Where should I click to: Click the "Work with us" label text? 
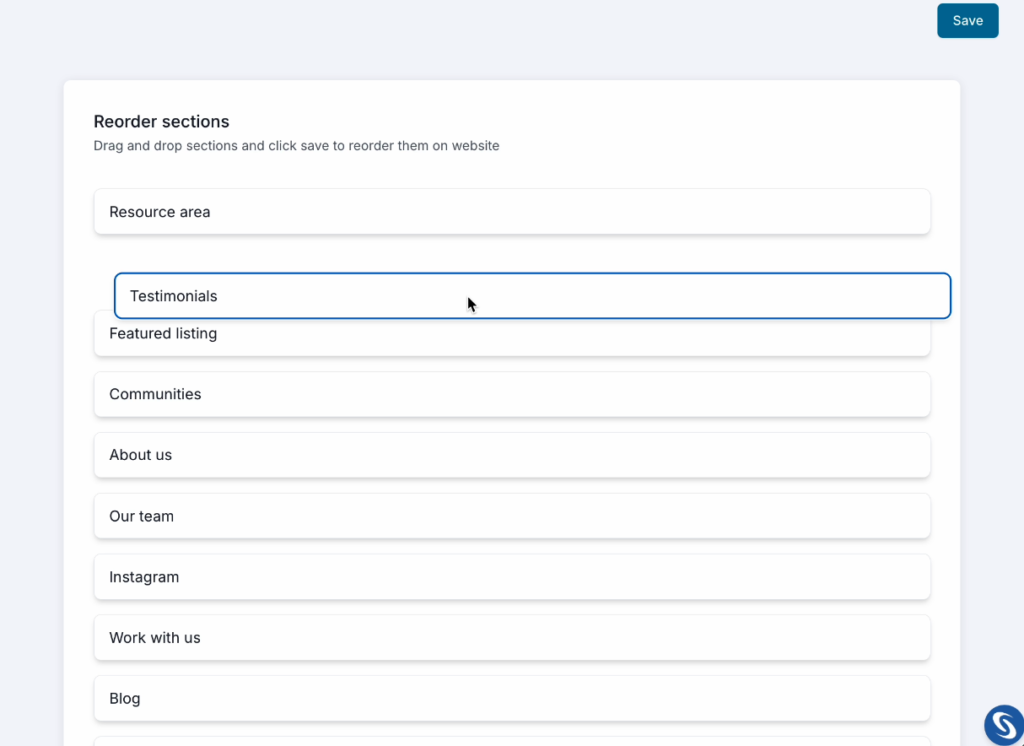[154, 638]
